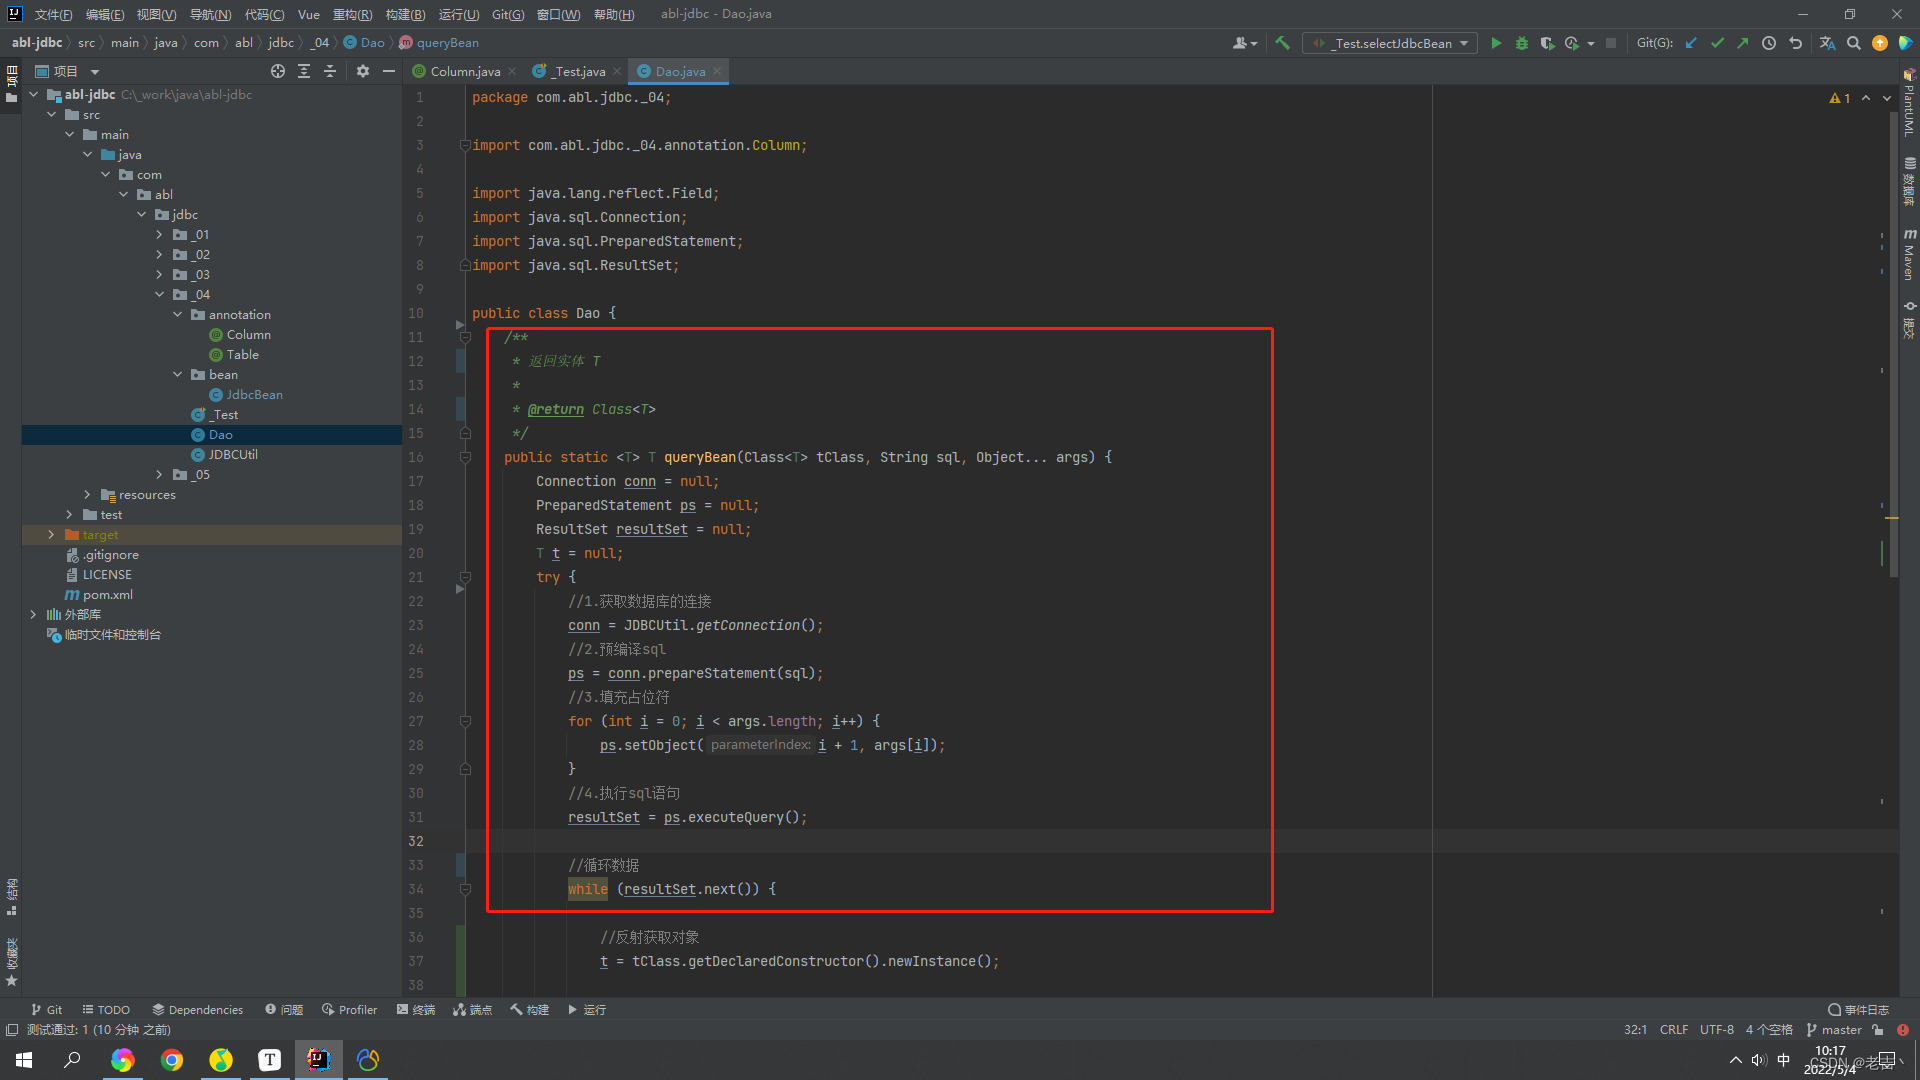1920x1080 pixels.
Task: Collapse the bean folder
Action: [x=178, y=375]
